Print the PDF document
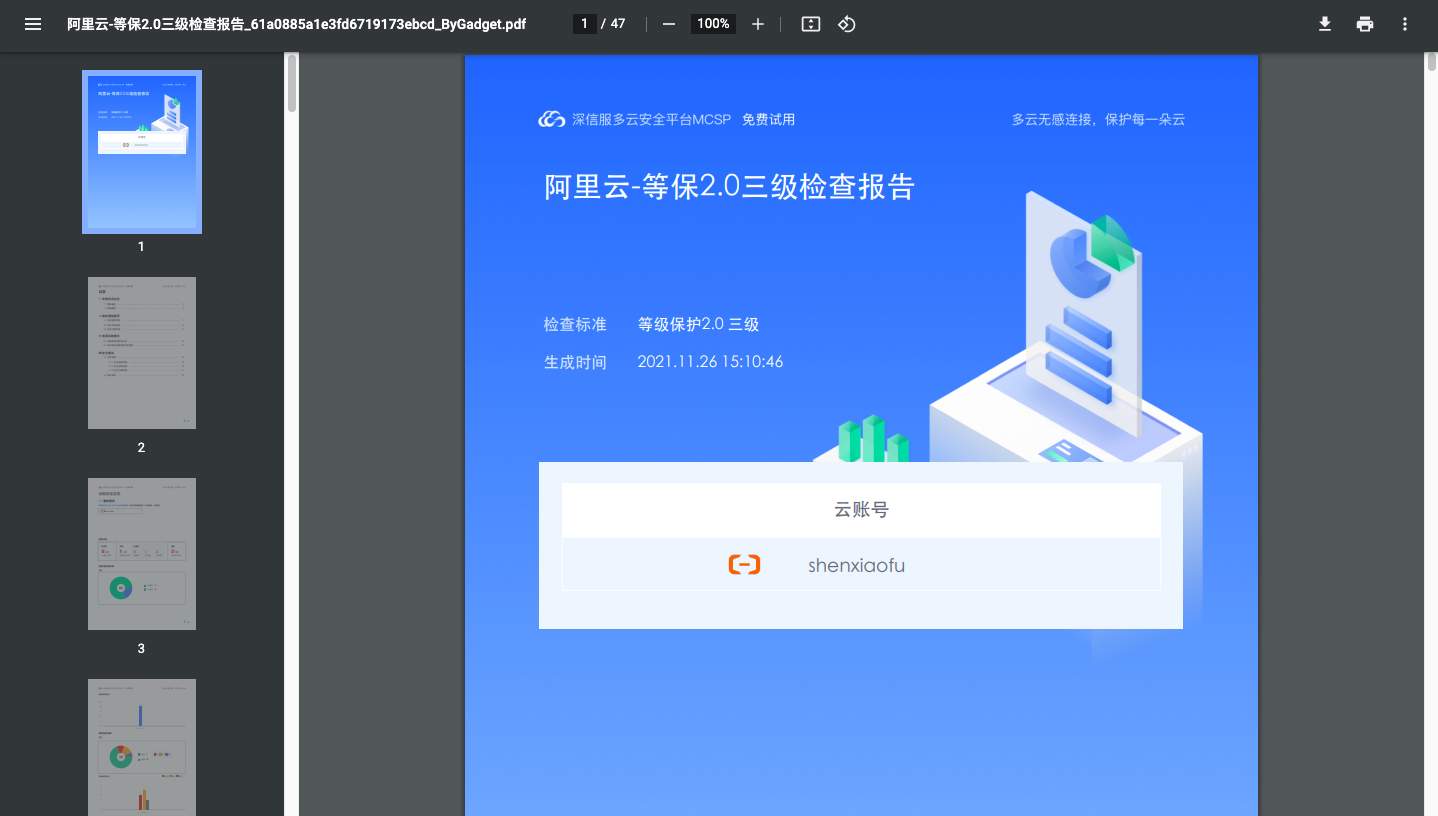 click(x=1365, y=24)
